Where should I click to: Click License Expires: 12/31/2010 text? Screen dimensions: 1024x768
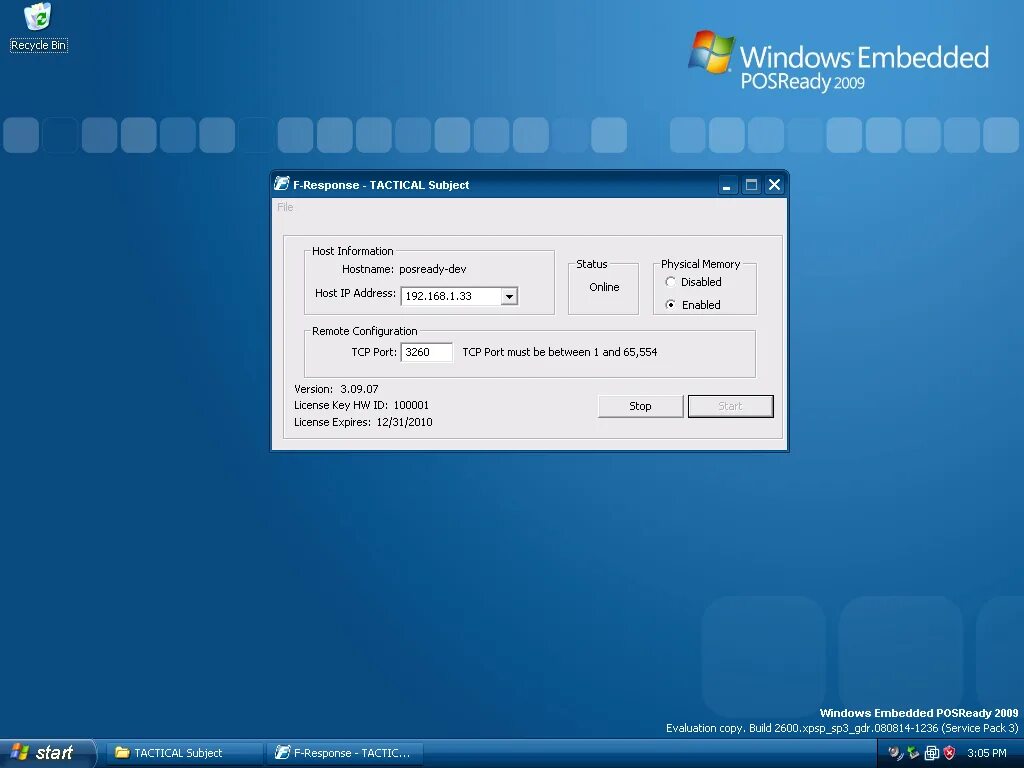pos(363,422)
